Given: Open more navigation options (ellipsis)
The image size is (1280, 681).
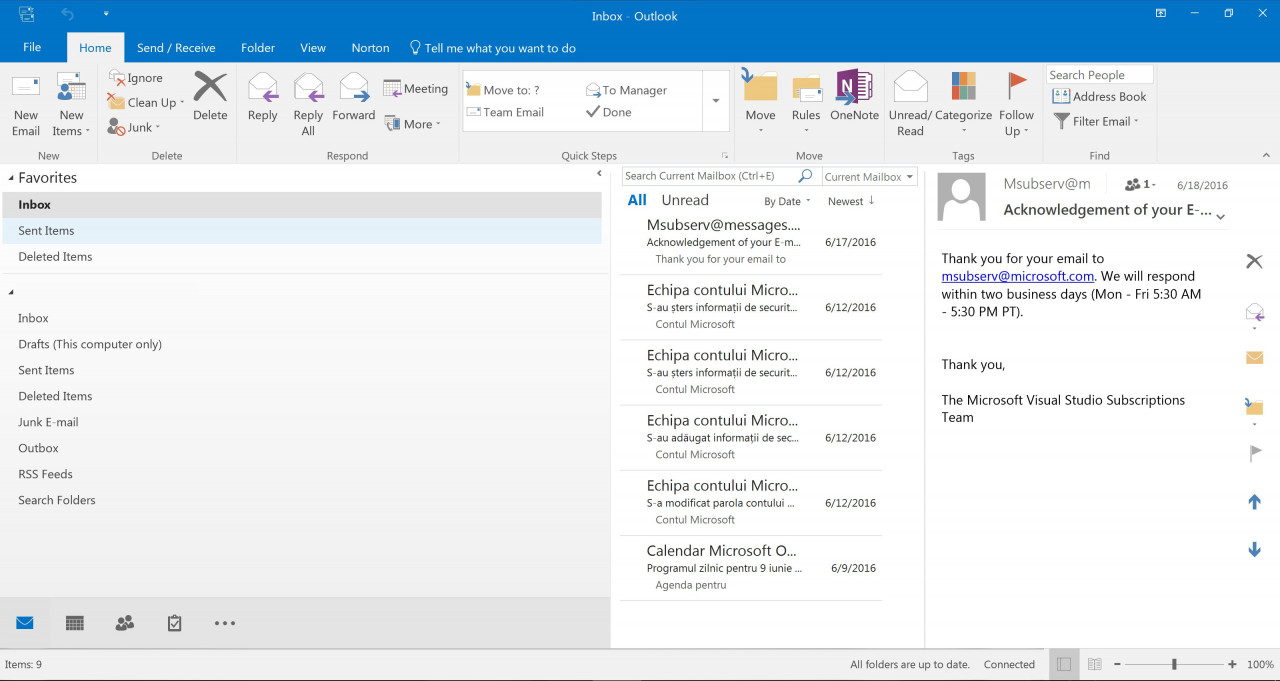Looking at the screenshot, I should pos(225,623).
